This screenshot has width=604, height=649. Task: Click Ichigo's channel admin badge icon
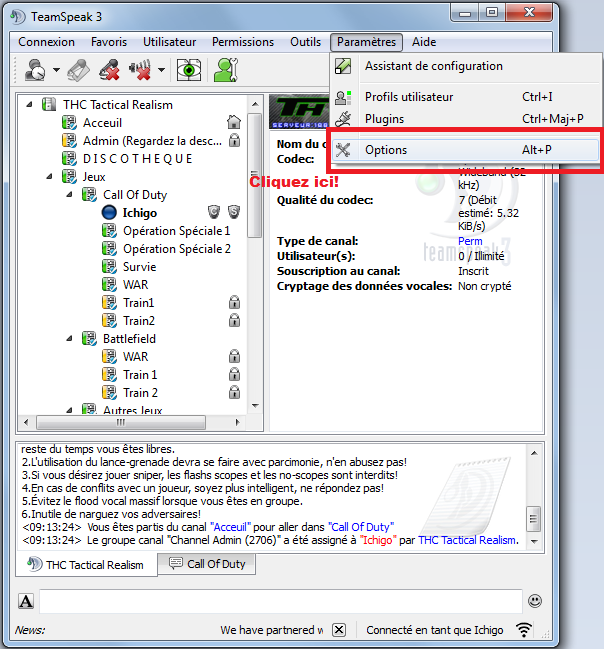pos(214,212)
